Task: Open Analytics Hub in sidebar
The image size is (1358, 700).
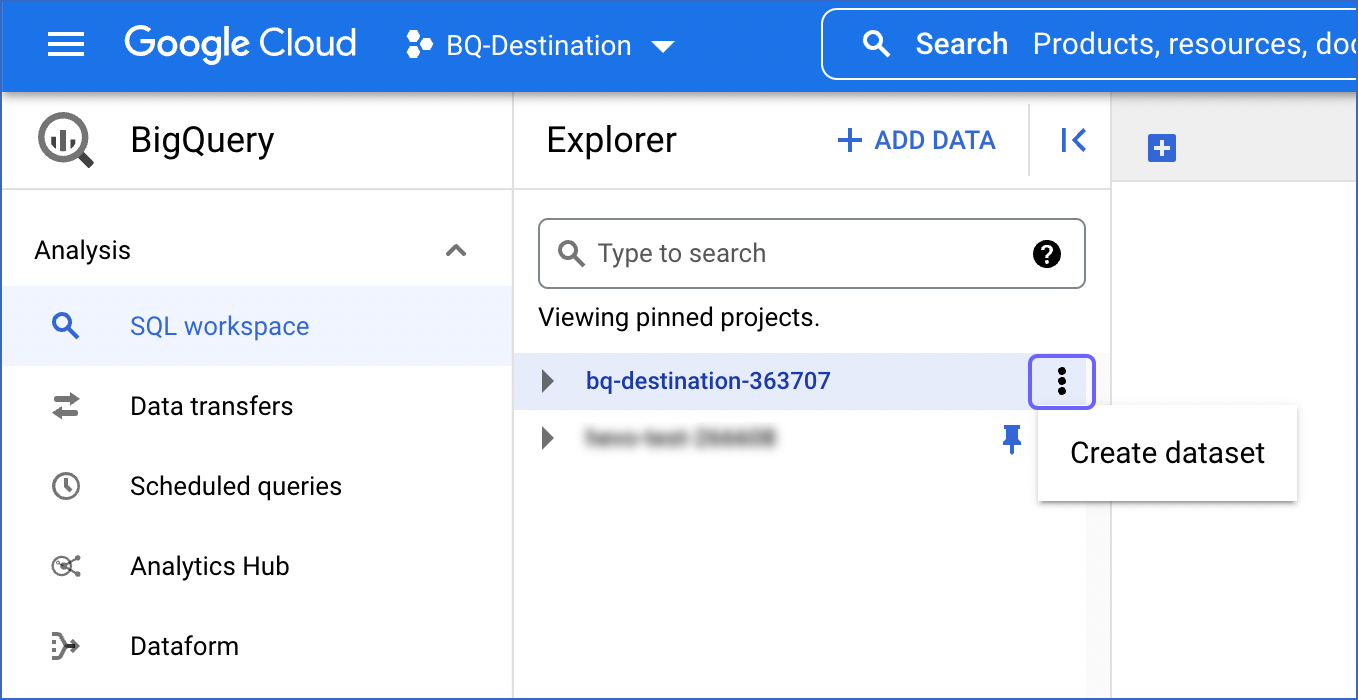Action: click(257, 566)
